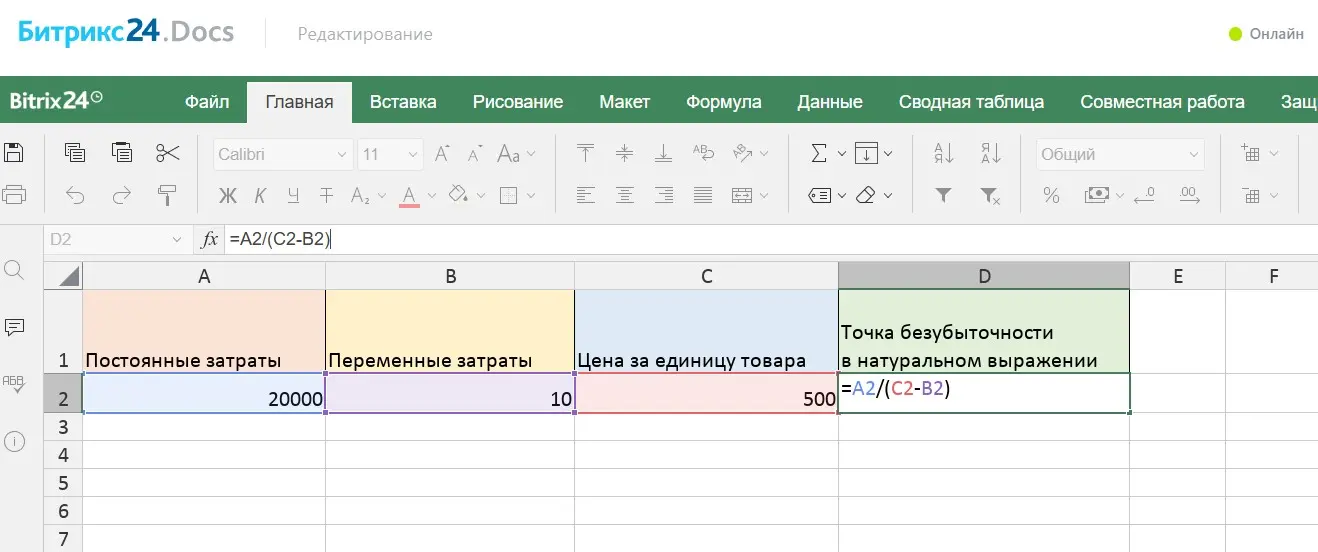Toggle italic formatting (К)
Image resolution: width=1318 pixels, height=552 pixels.
pos(260,195)
